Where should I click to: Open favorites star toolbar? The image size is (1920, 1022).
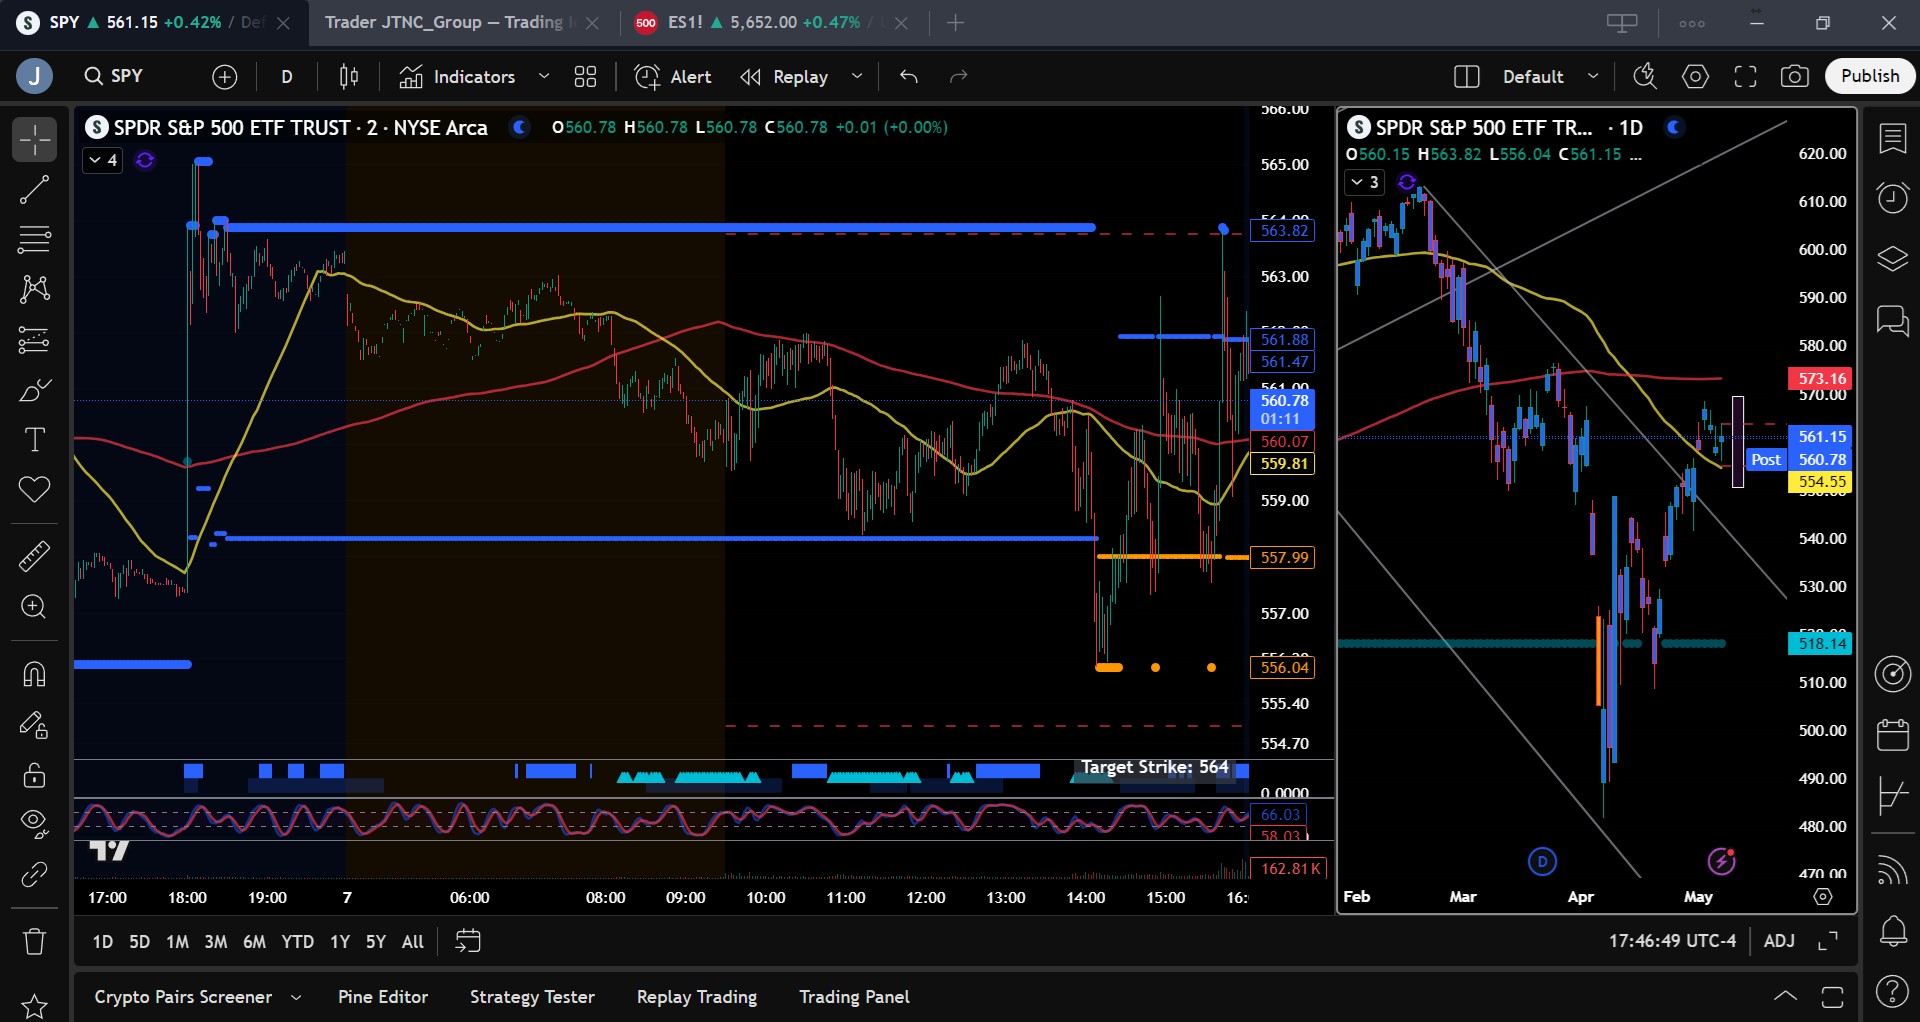tap(34, 1006)
